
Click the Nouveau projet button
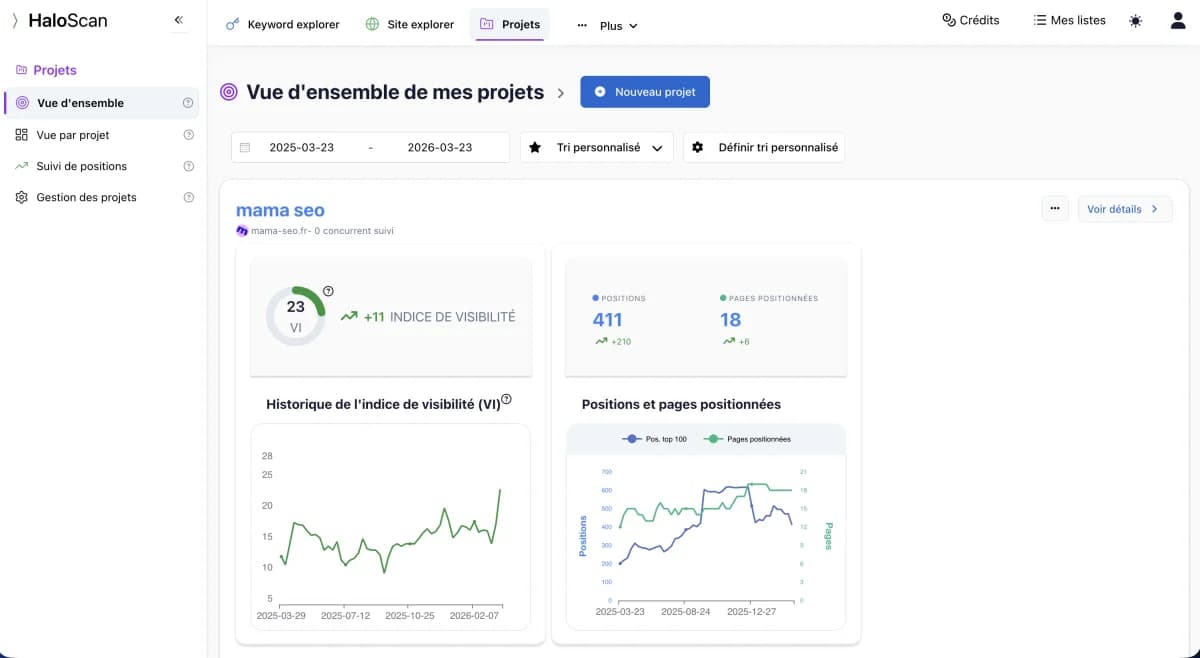pyautogui.click(x=644, y=91)
